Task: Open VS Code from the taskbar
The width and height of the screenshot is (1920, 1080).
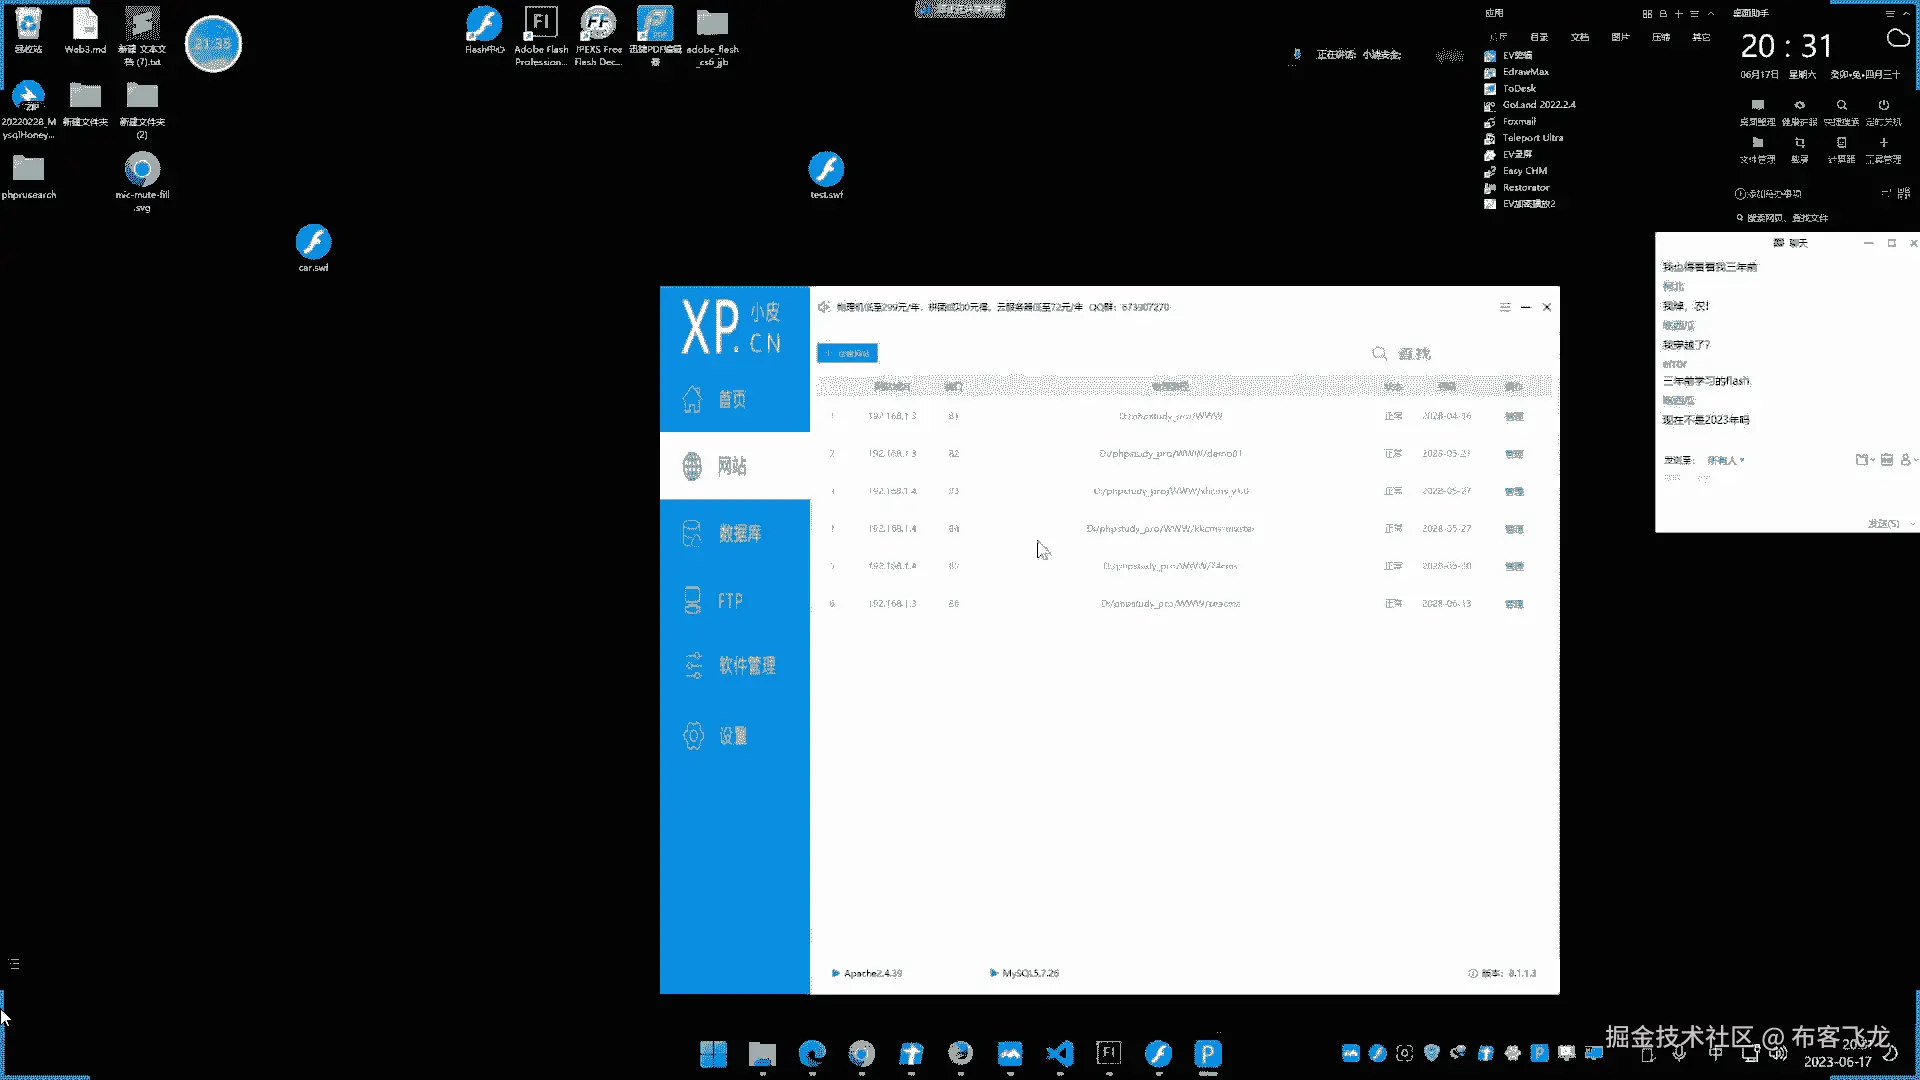Action: click(x=1059, y=1053)
